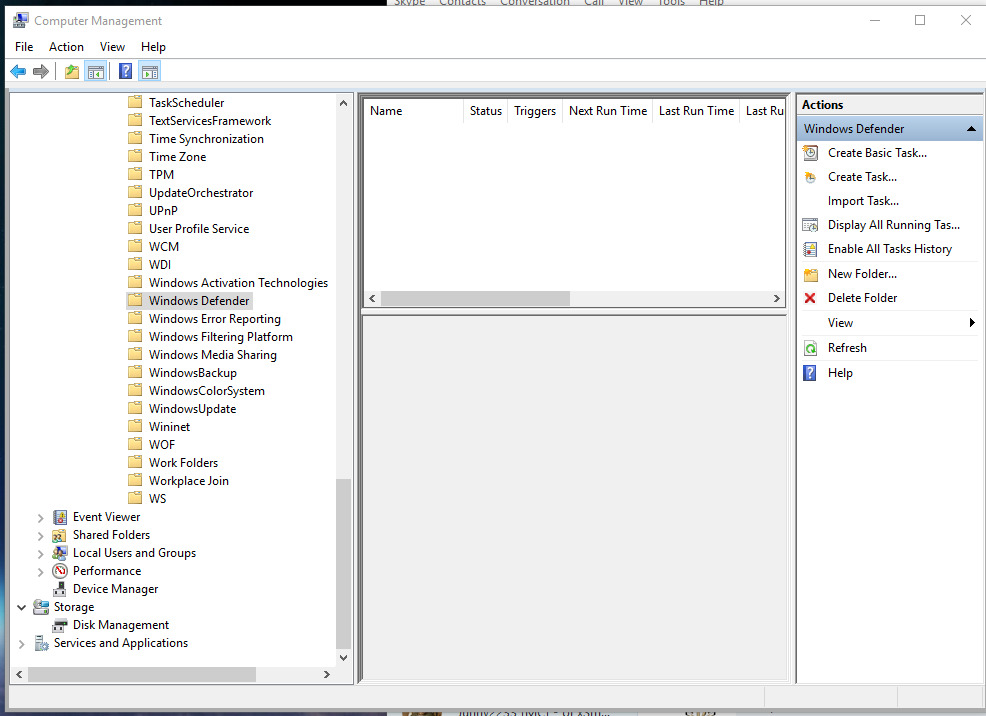Expand the Performance node
This screenshot has width=986, height=716.
(x=40, y=572)
